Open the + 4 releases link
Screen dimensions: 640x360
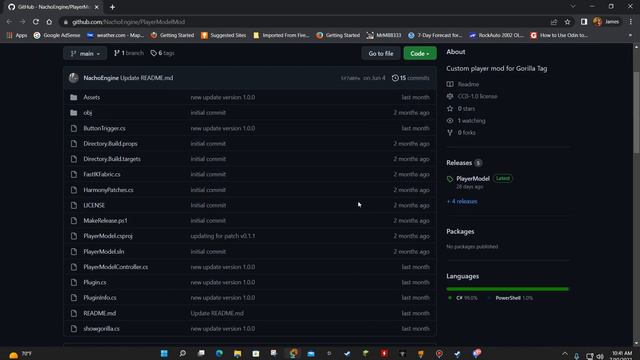click(x=462, y=202)
